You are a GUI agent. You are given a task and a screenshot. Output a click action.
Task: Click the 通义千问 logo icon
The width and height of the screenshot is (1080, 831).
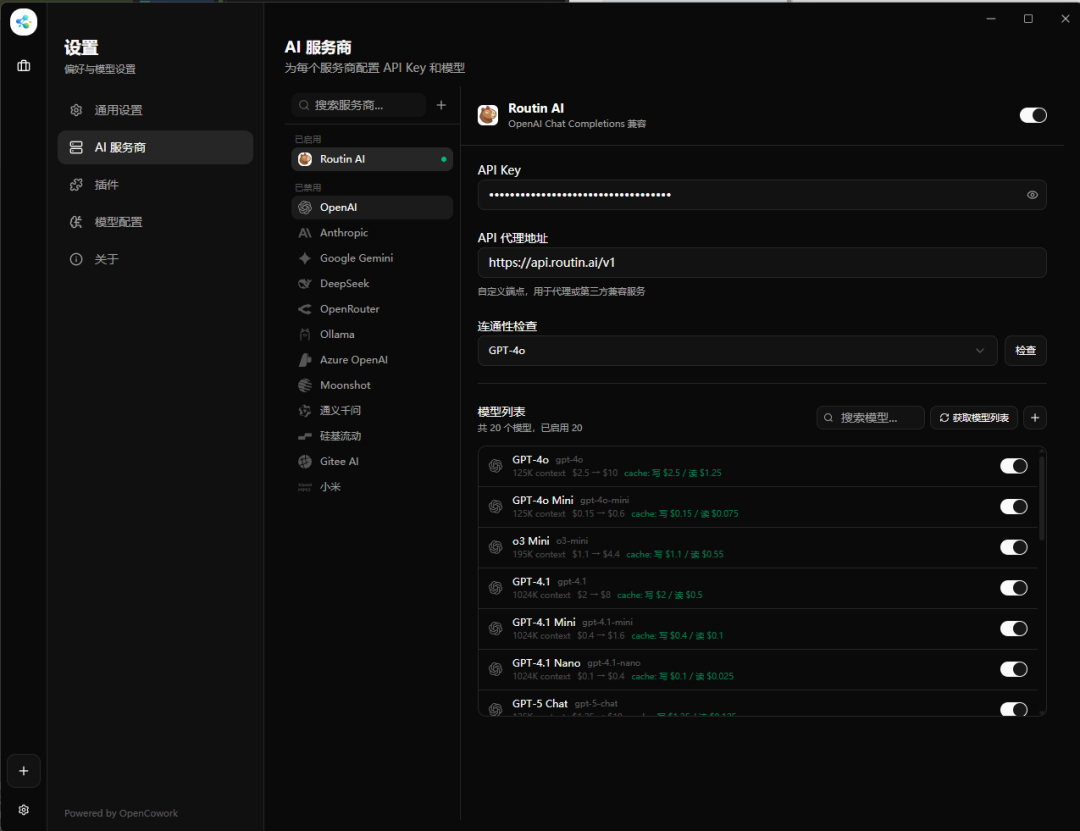pyautogui.click(x=304, y=411)
